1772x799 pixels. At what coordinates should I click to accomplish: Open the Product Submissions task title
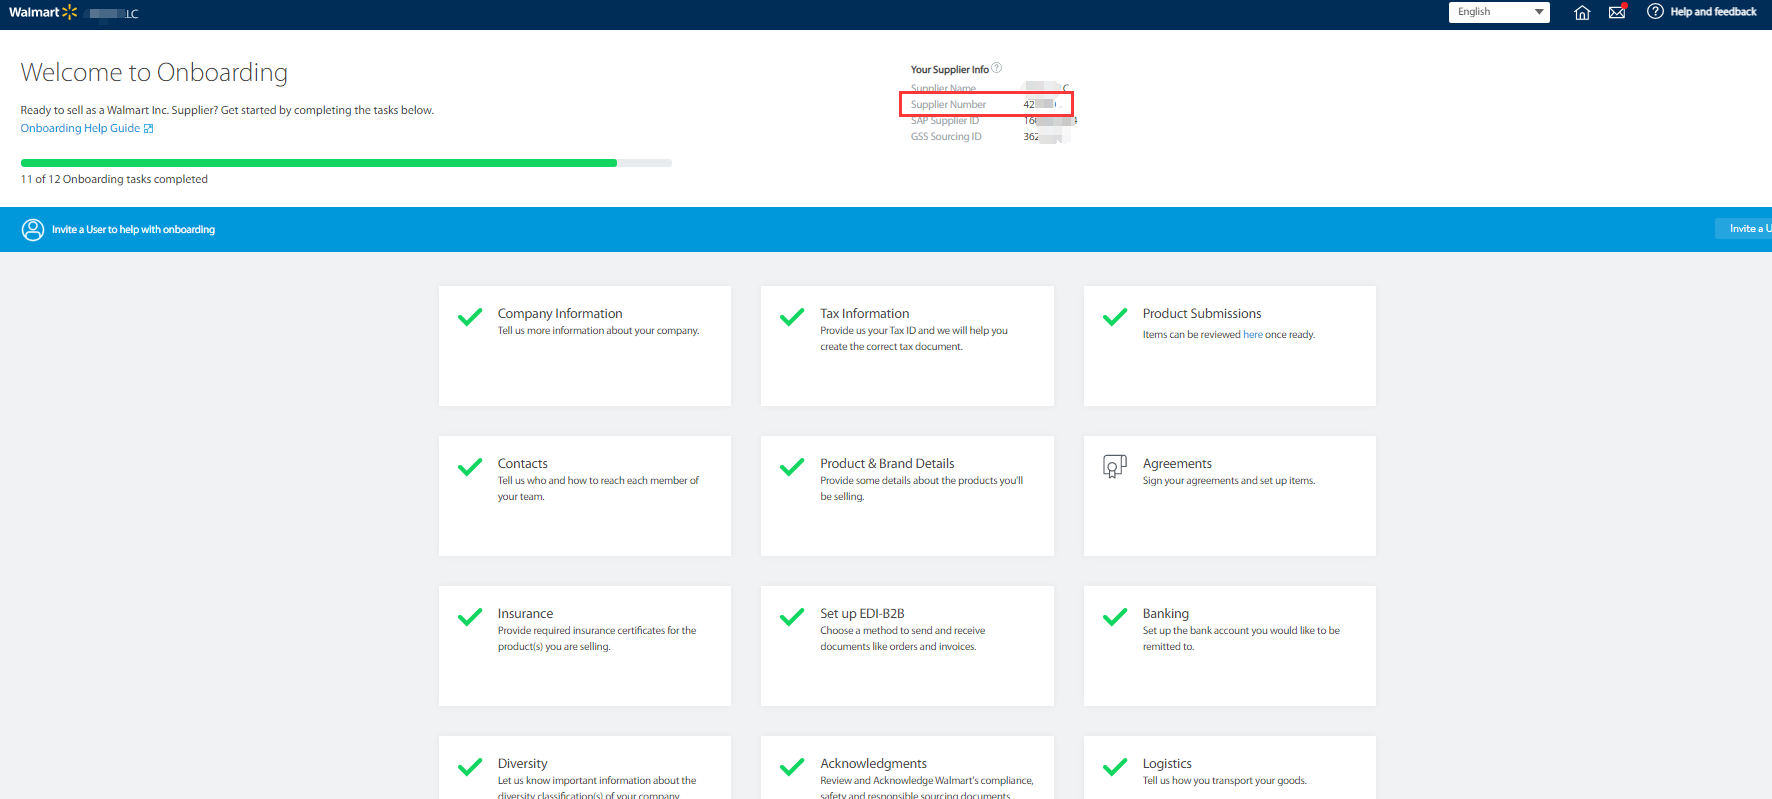pyautogui.click(x=1202, y=314)
